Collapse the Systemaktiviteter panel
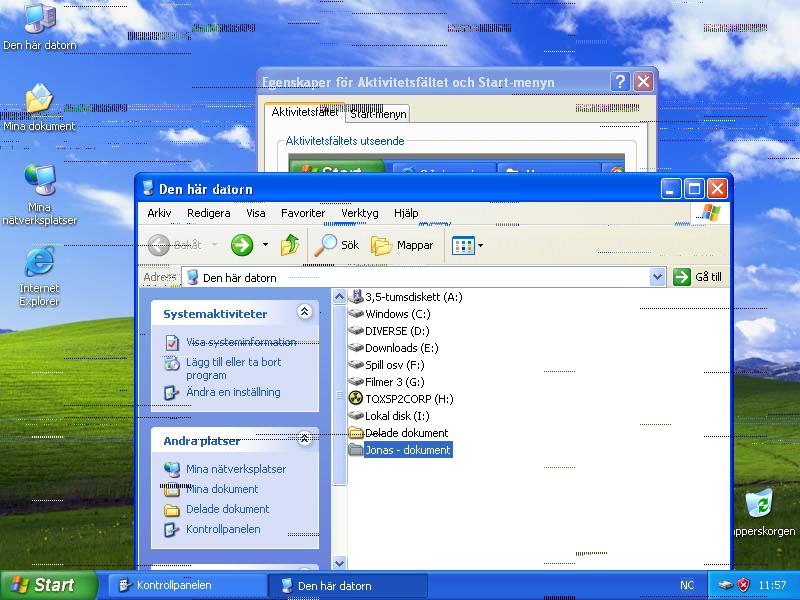Screen dimensions: 800x600 pyautogui.click(x=305, y=312)
